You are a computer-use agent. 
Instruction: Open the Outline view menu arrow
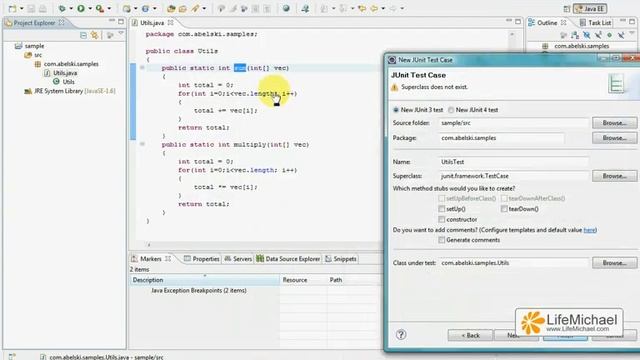click(x=632, y=34)
